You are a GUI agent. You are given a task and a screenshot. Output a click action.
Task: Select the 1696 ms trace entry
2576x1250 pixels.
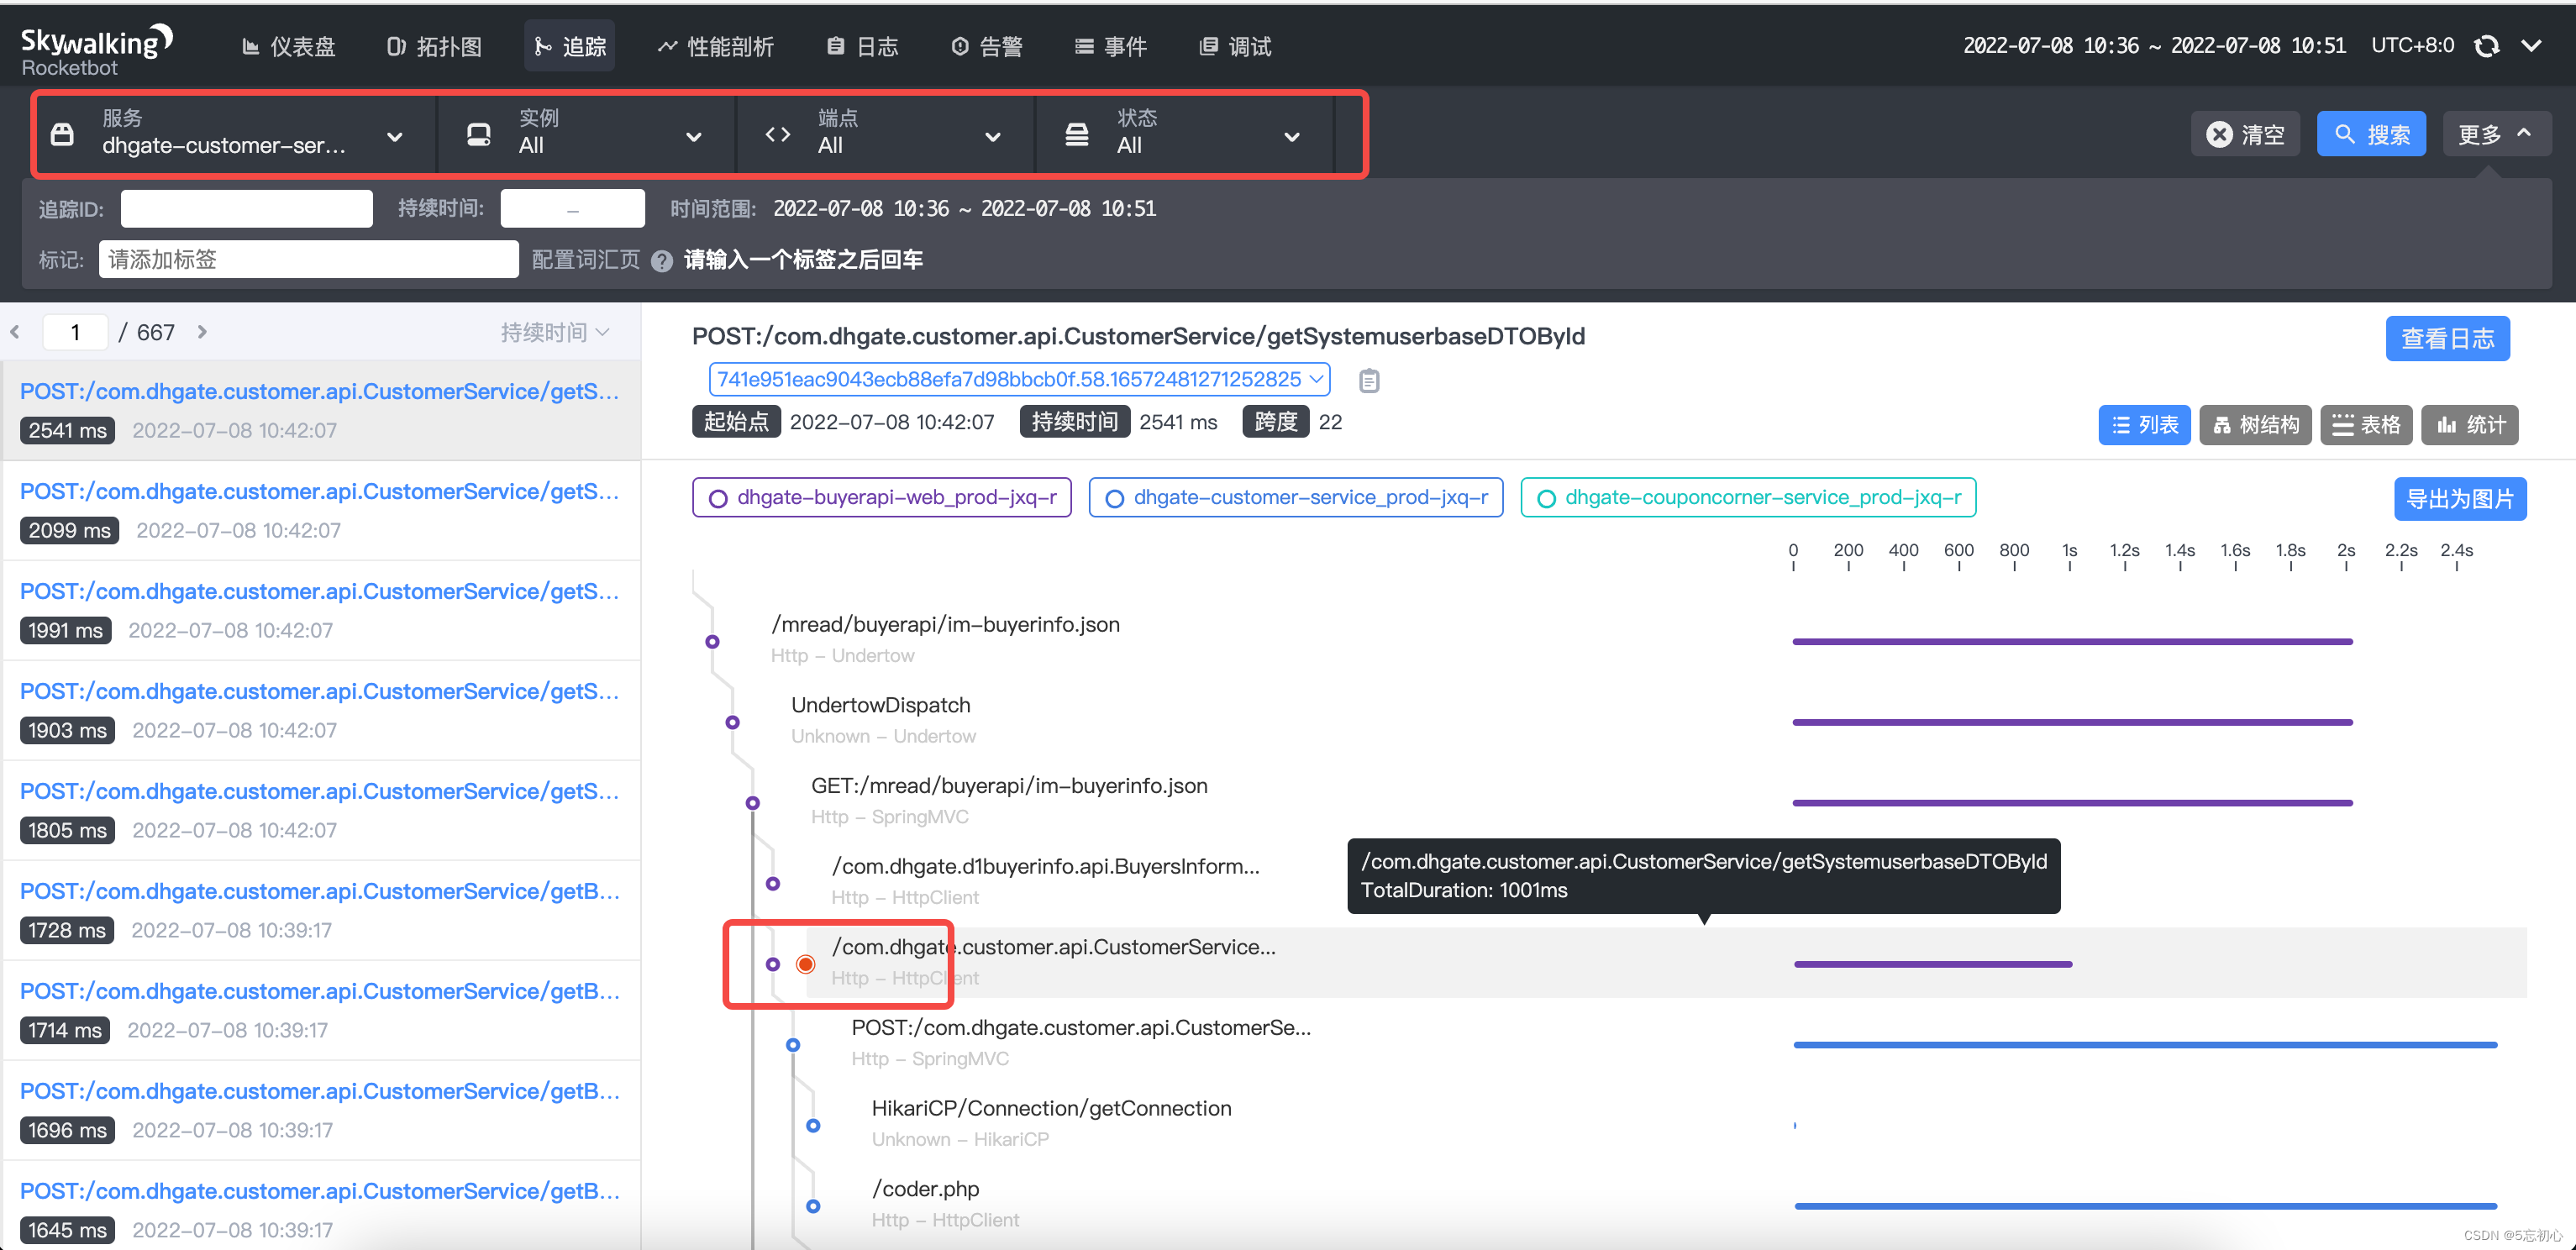tap(321, 1111)
